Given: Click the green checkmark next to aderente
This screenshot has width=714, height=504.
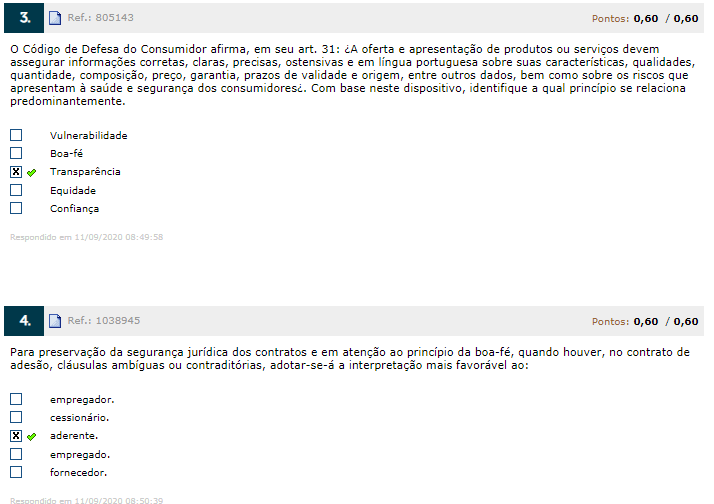Looking at the screenshot, I should [x=31, y=437].
